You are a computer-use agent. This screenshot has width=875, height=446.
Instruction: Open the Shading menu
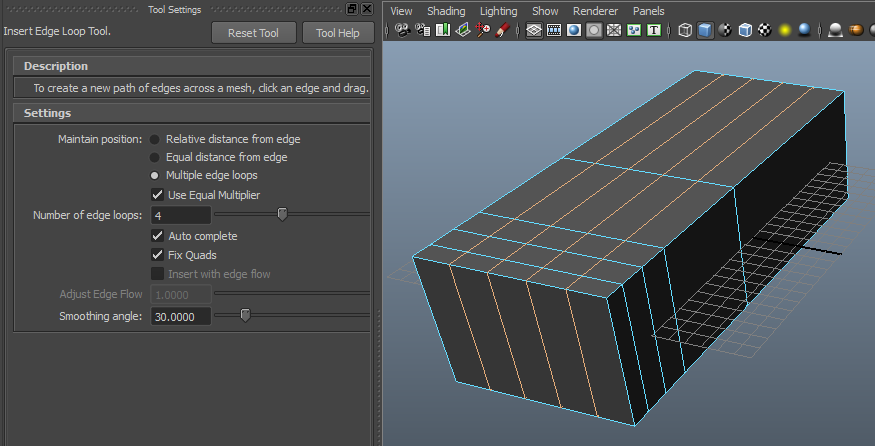point(446,11)
